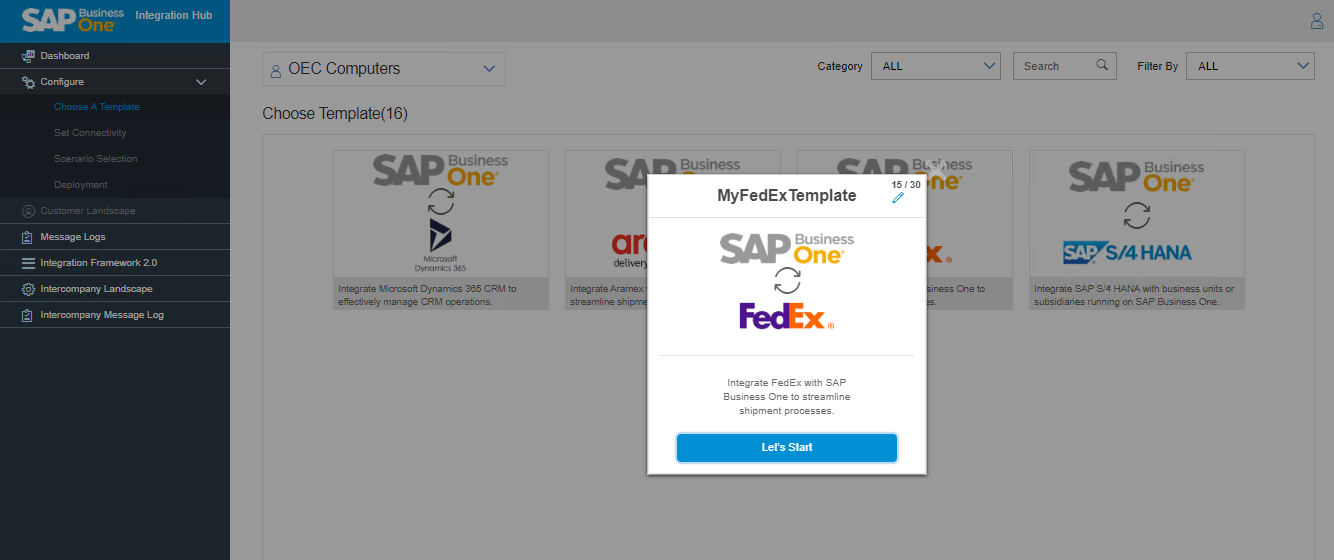This screenshot has height=560, width=1334.
Task: Click the user profile icon at top right
Action: coord(1317,21)
